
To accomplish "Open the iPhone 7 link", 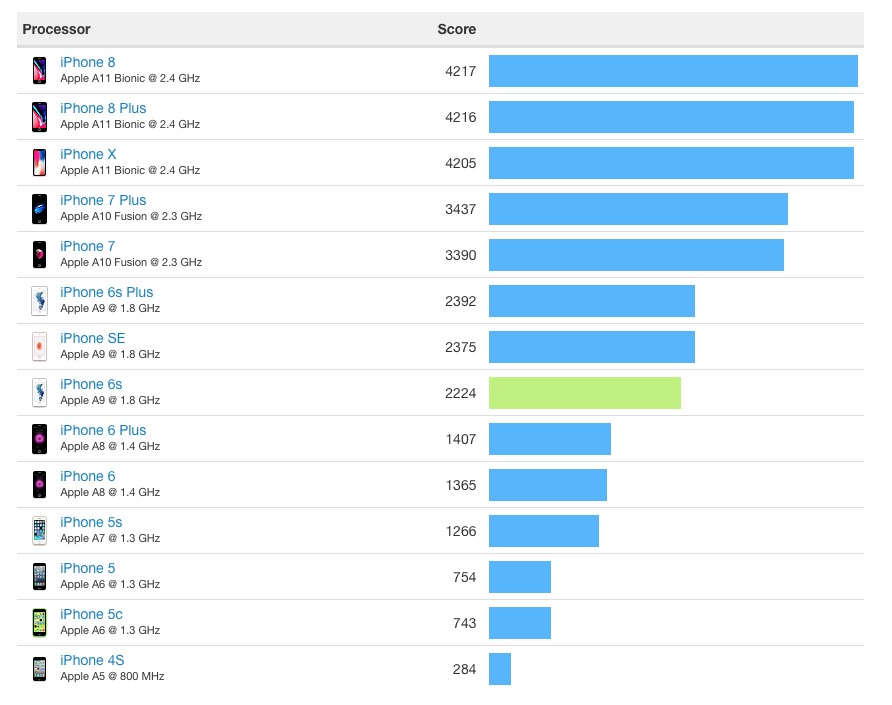I will tap(87, 246).
